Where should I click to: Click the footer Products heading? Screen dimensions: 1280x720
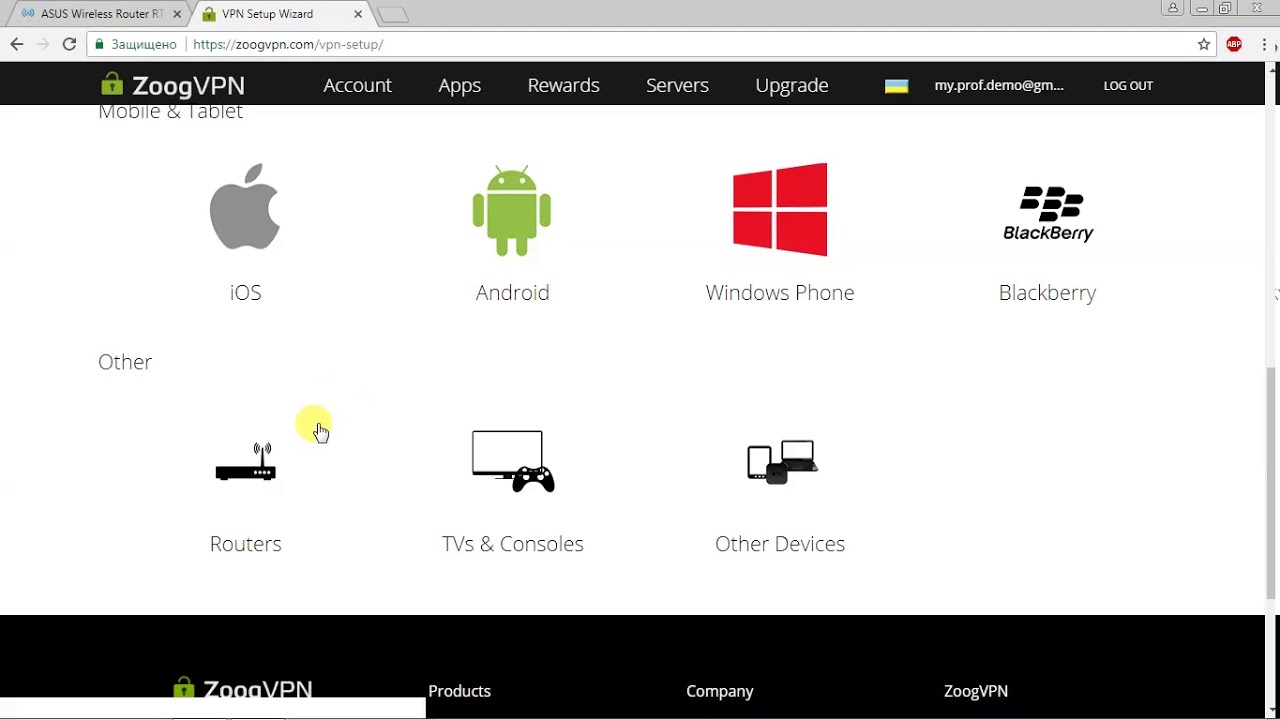tap(460, 691)
